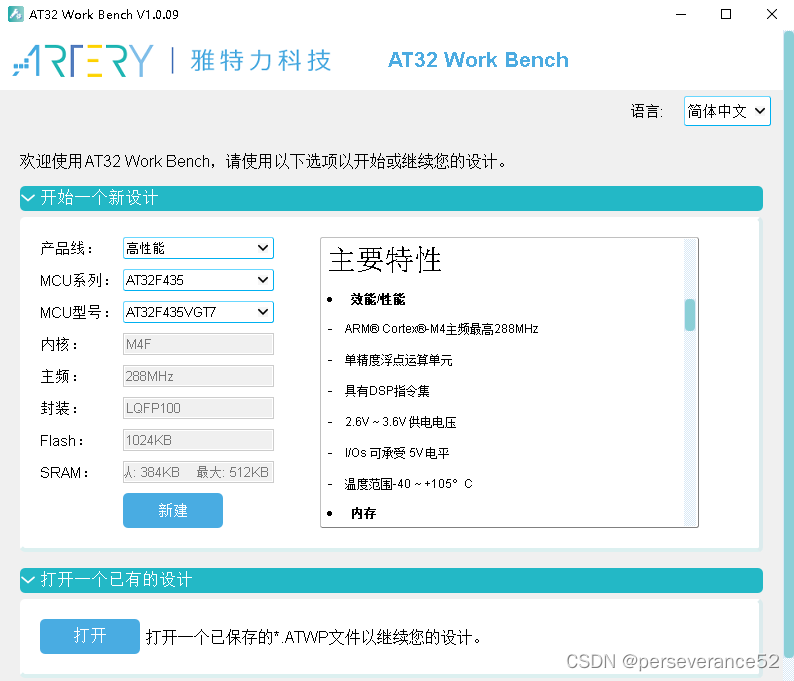794x681 pixels.
Task: Open the MCU系列 dropdown showing AT32F435
Action: pyautogui.click(x=198, y=280)
